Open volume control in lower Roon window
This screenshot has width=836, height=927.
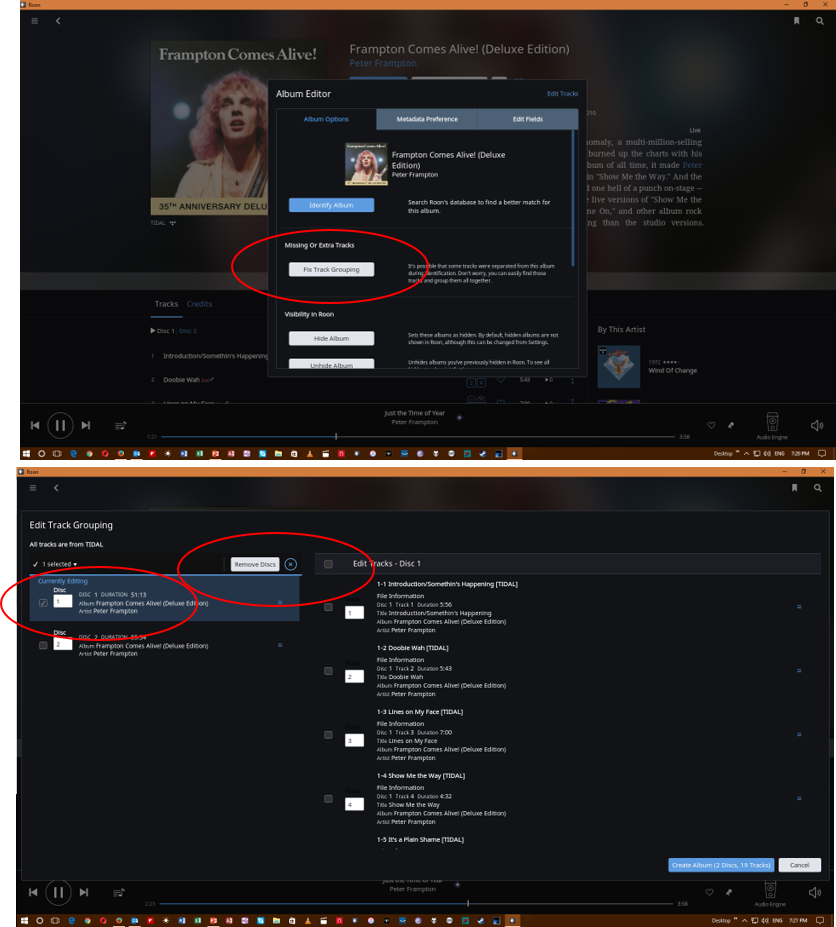pos(815,893)
